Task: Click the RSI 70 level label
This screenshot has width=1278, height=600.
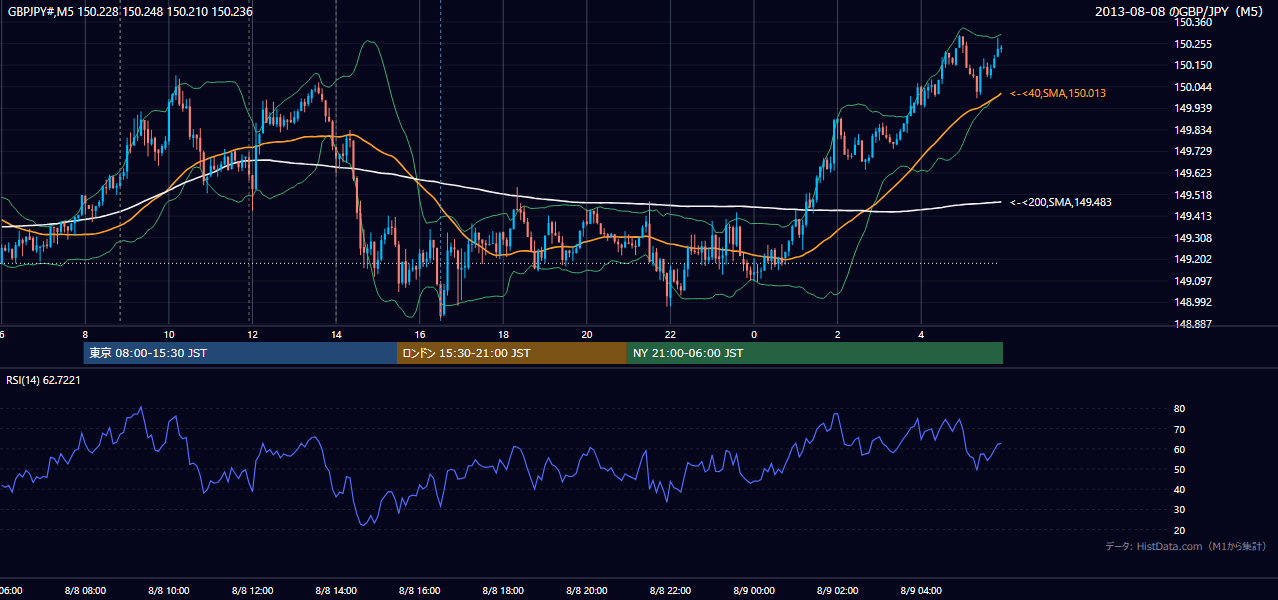Action: pyautogui.click(x=1179, y=429)
